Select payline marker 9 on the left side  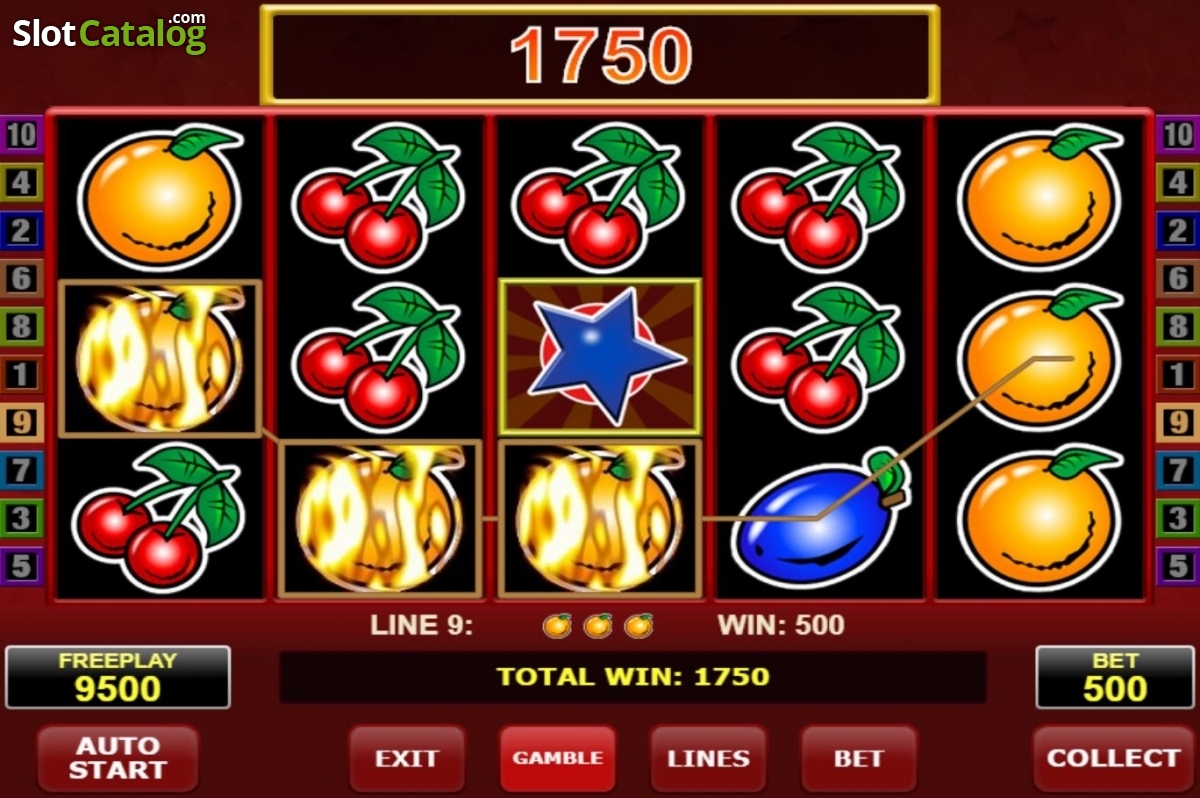coord(22,421)
